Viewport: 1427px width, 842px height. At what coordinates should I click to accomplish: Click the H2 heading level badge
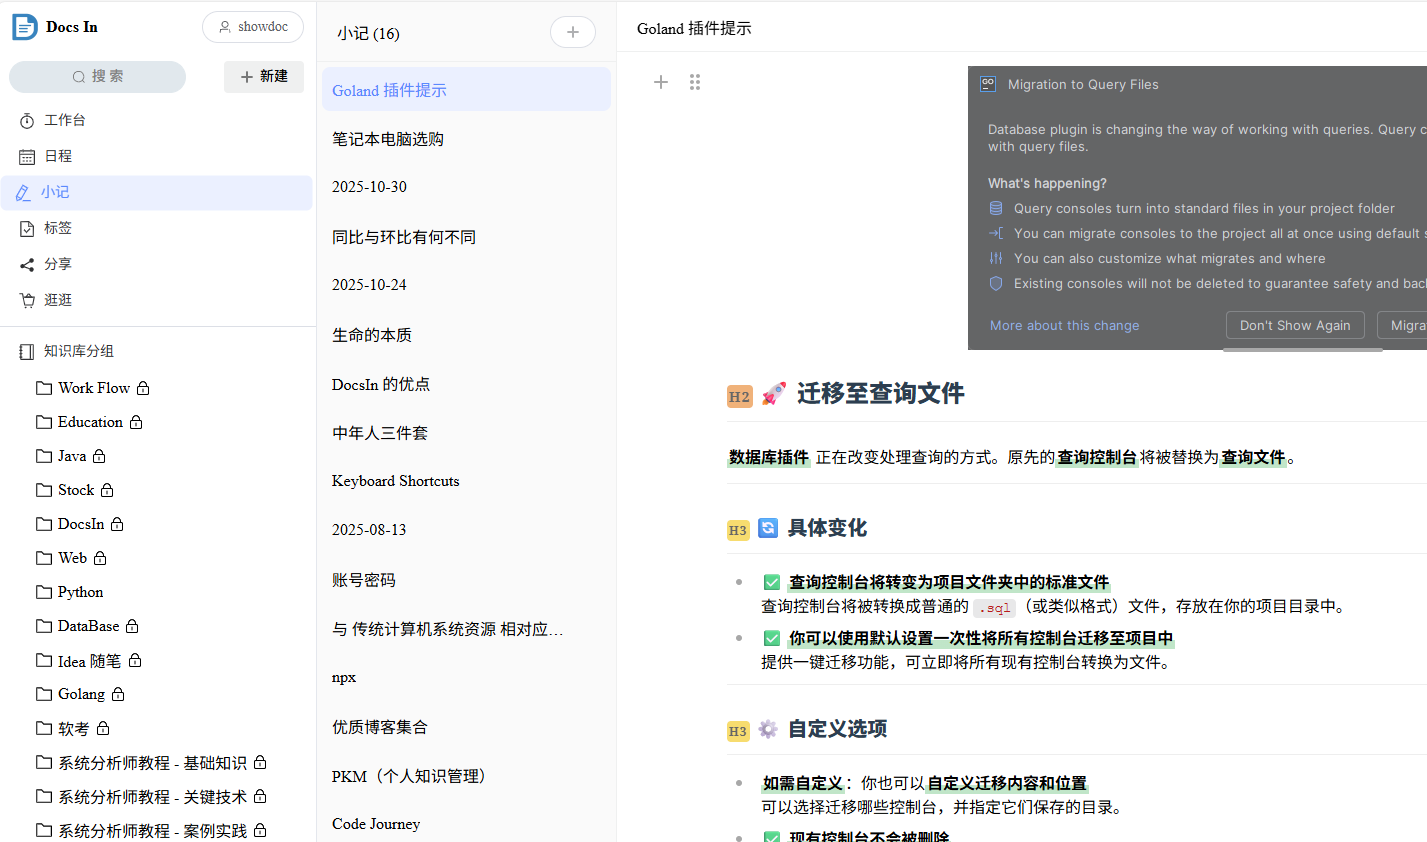[x=739, y=396]
